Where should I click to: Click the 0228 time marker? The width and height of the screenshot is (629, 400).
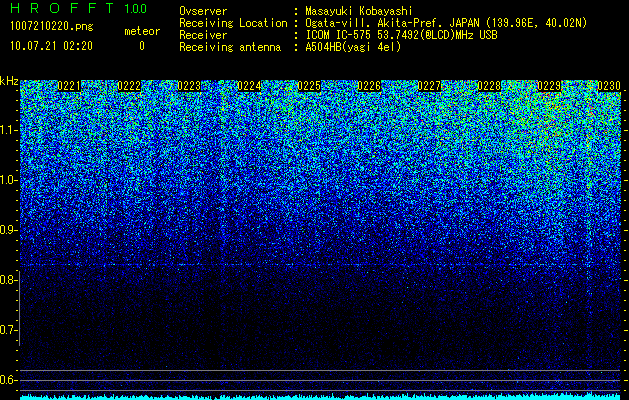[489, 86]
